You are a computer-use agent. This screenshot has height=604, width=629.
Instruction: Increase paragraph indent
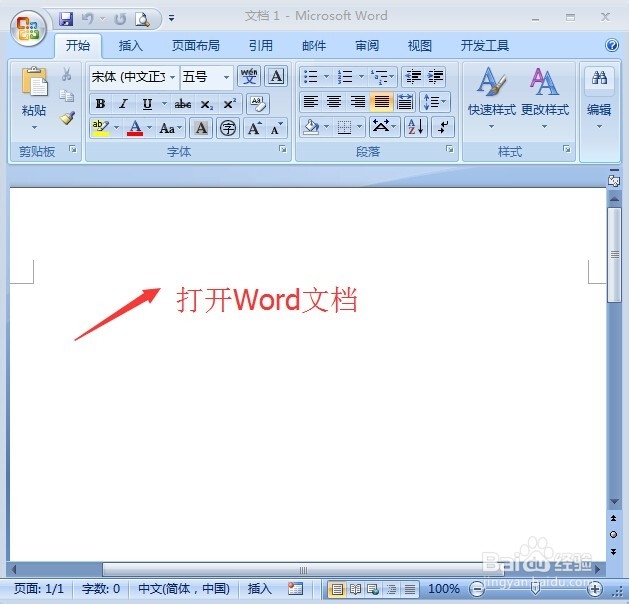435,76
